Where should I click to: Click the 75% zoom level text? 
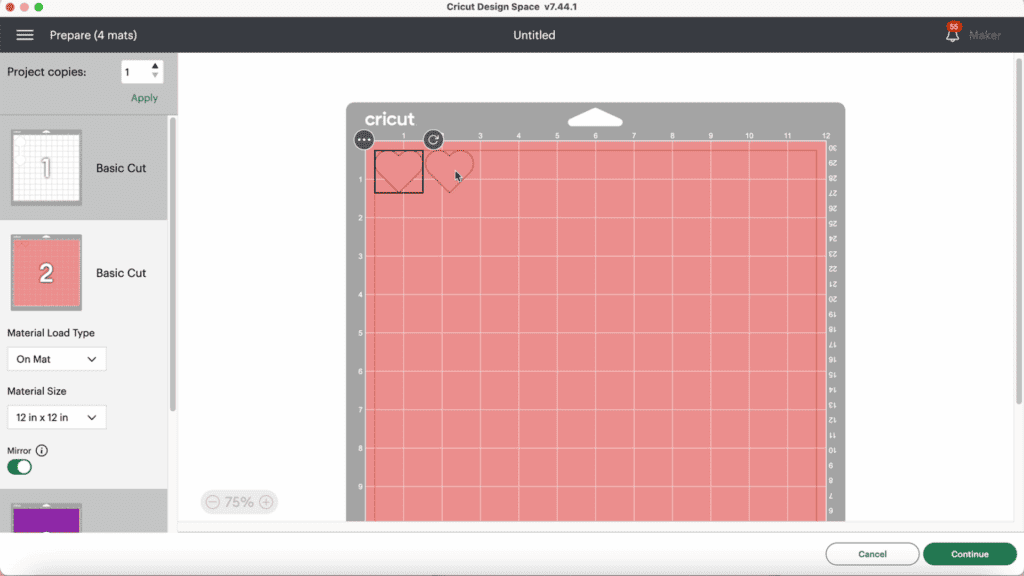tap(239, 502)
